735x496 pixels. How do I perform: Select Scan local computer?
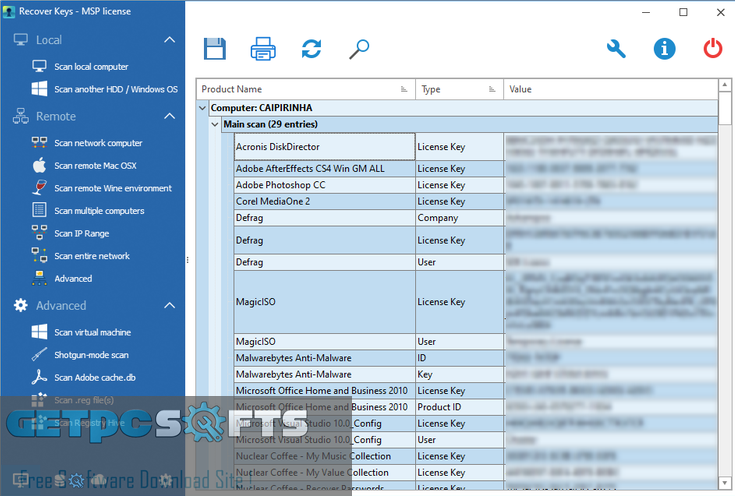pos(91,67)
